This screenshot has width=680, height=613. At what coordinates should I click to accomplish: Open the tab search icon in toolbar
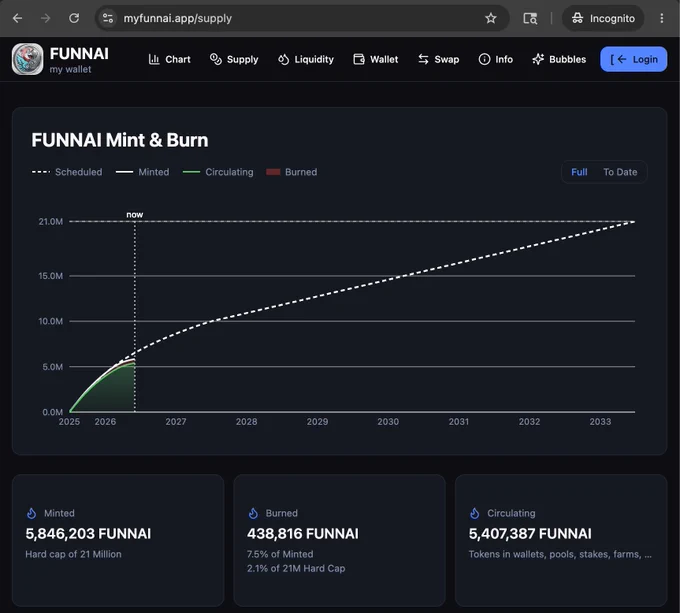coord(530,18)
